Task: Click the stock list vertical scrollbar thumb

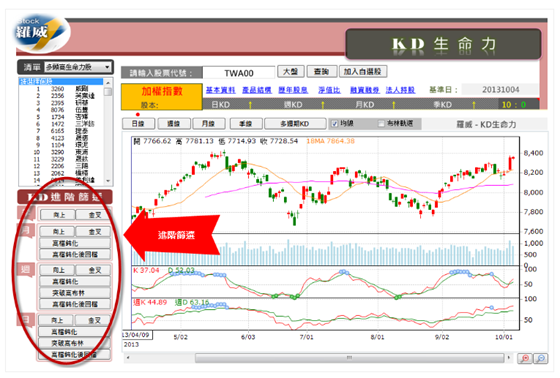Action: point(108,91)
